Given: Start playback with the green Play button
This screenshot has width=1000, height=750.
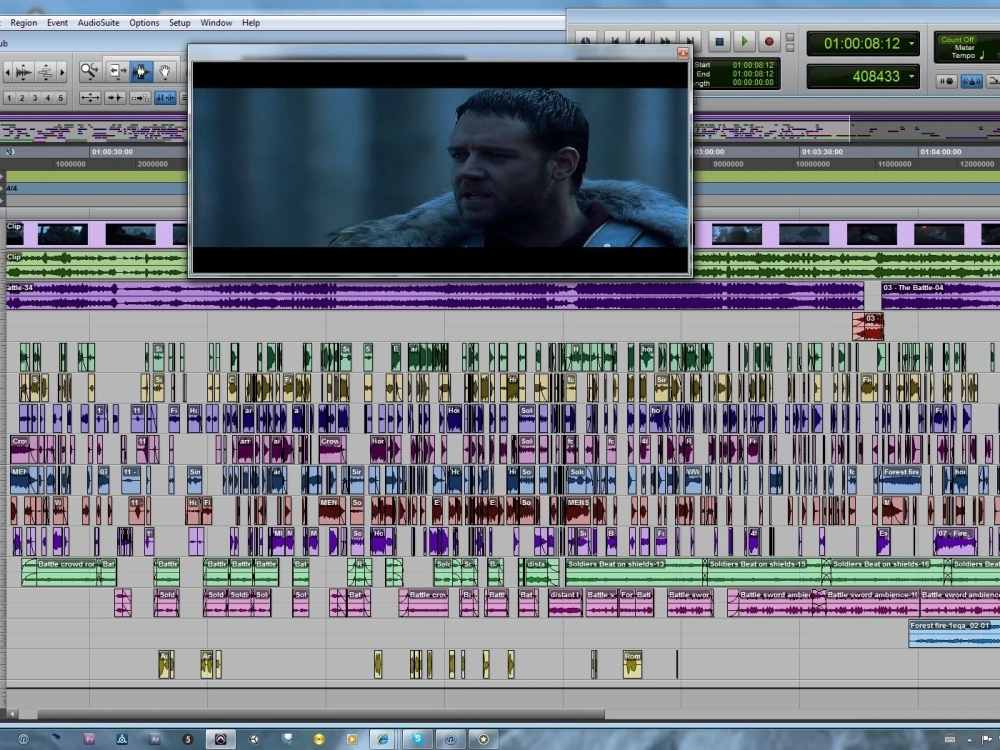Looking at the screenshot, I should (744, 41).
